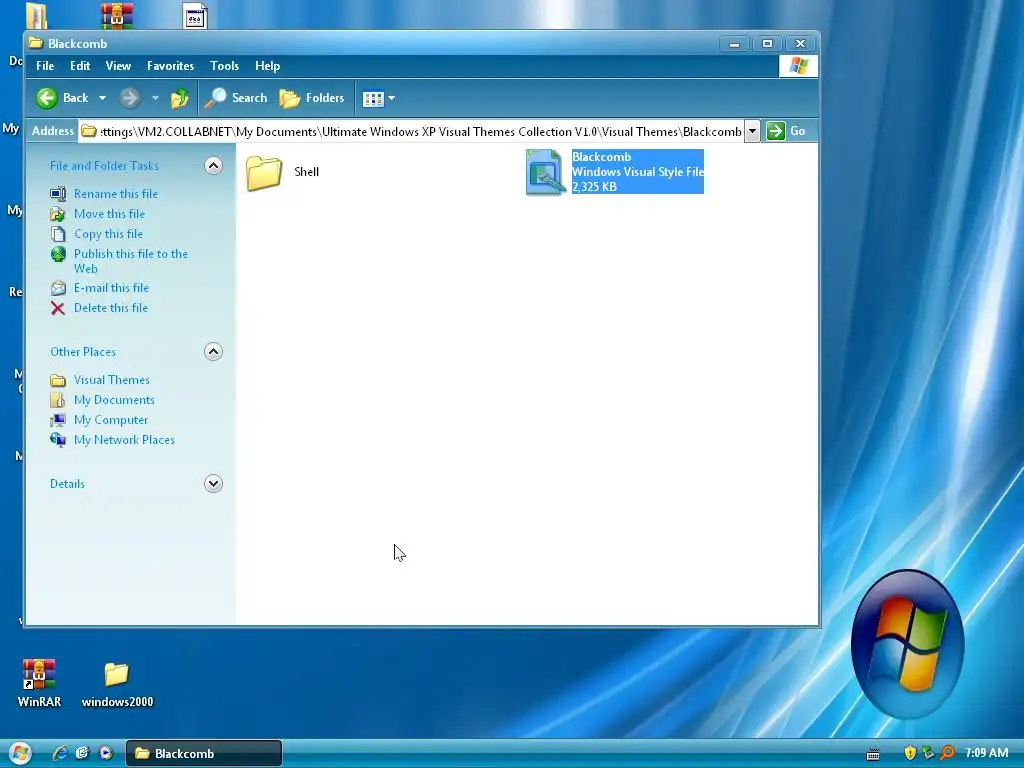Click the Blackcomb window title bar folder icon
Viewport: 1024px width, 768px height.
(x=36, y=44)
